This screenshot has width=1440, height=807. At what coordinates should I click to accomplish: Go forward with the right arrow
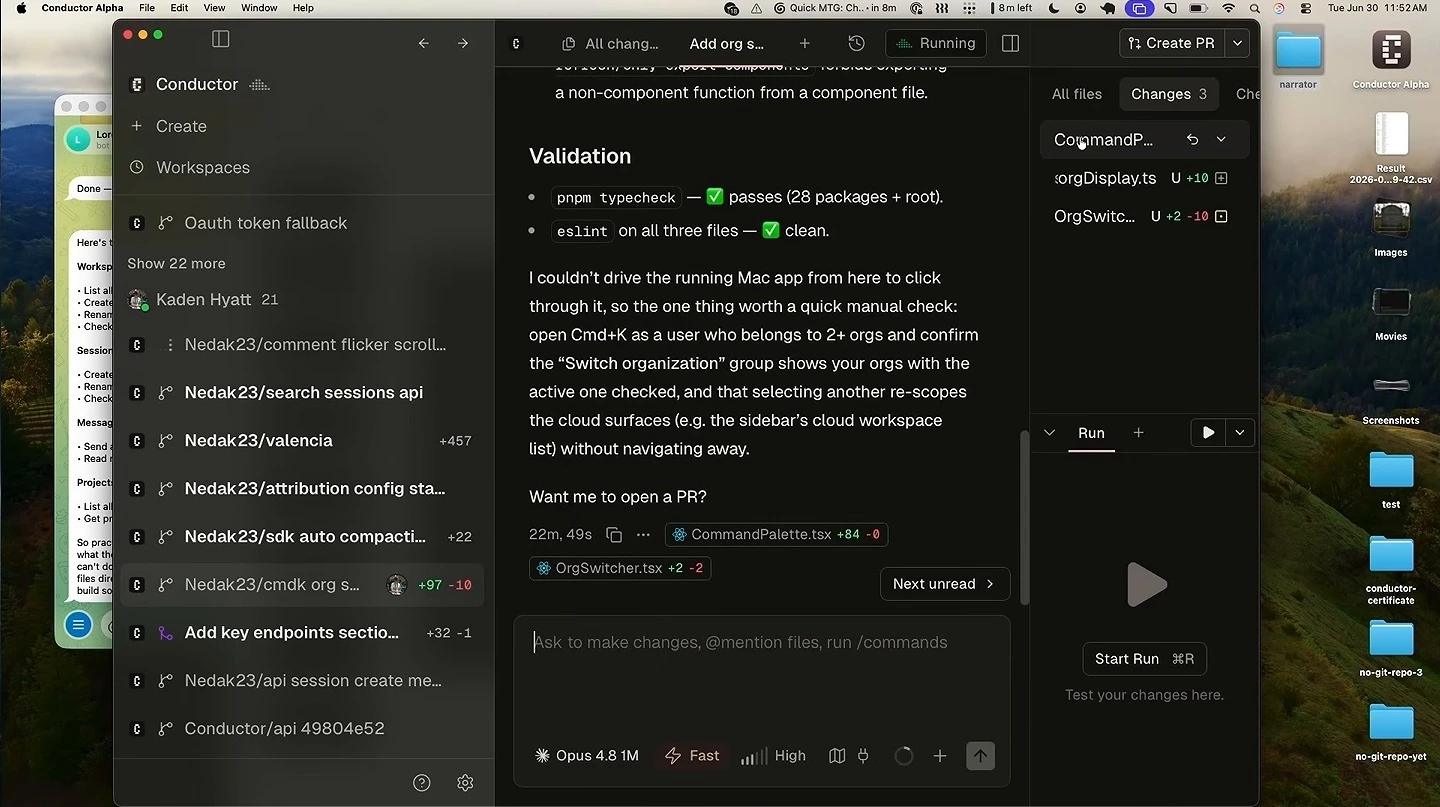(x=462, y=43)
